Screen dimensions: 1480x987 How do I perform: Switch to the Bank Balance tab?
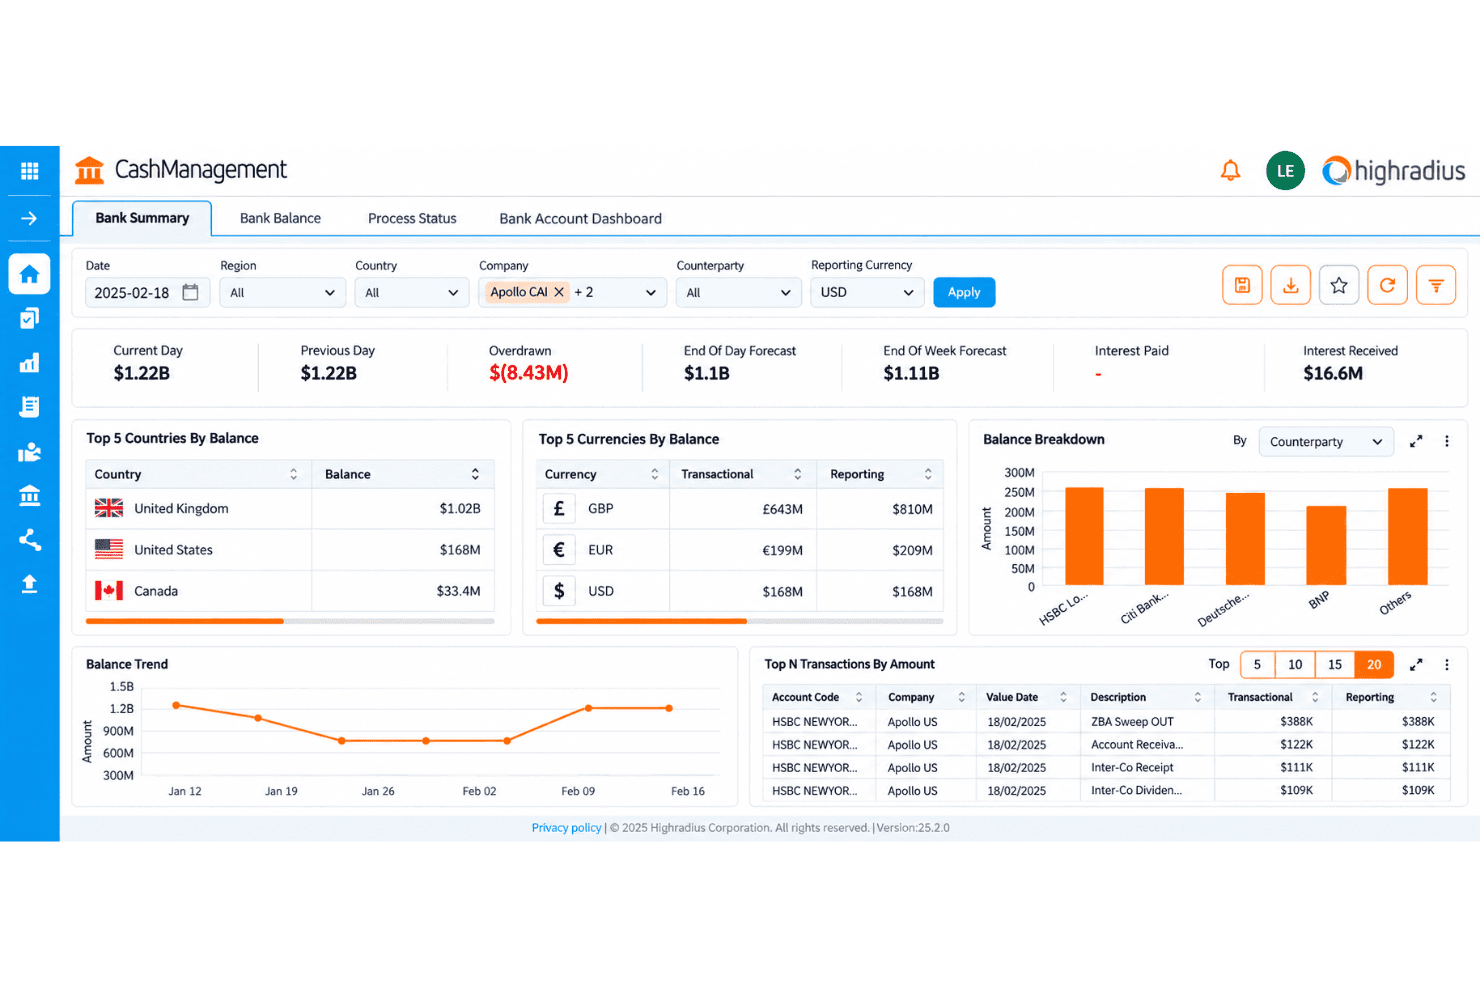tap(280, 219)
